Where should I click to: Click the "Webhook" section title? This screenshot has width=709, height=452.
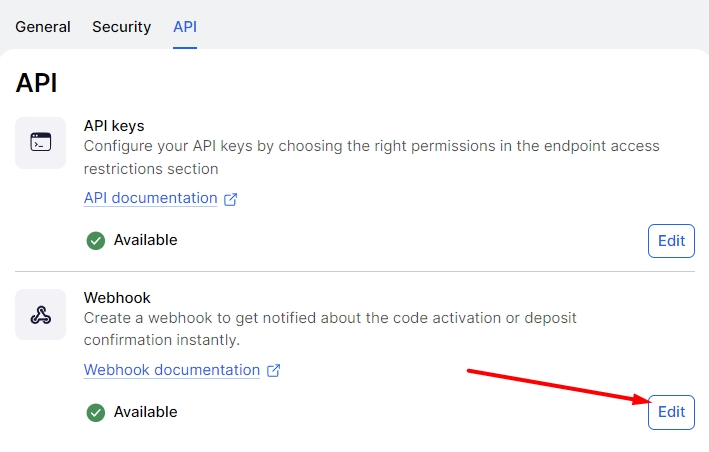[x=117, y=298]
